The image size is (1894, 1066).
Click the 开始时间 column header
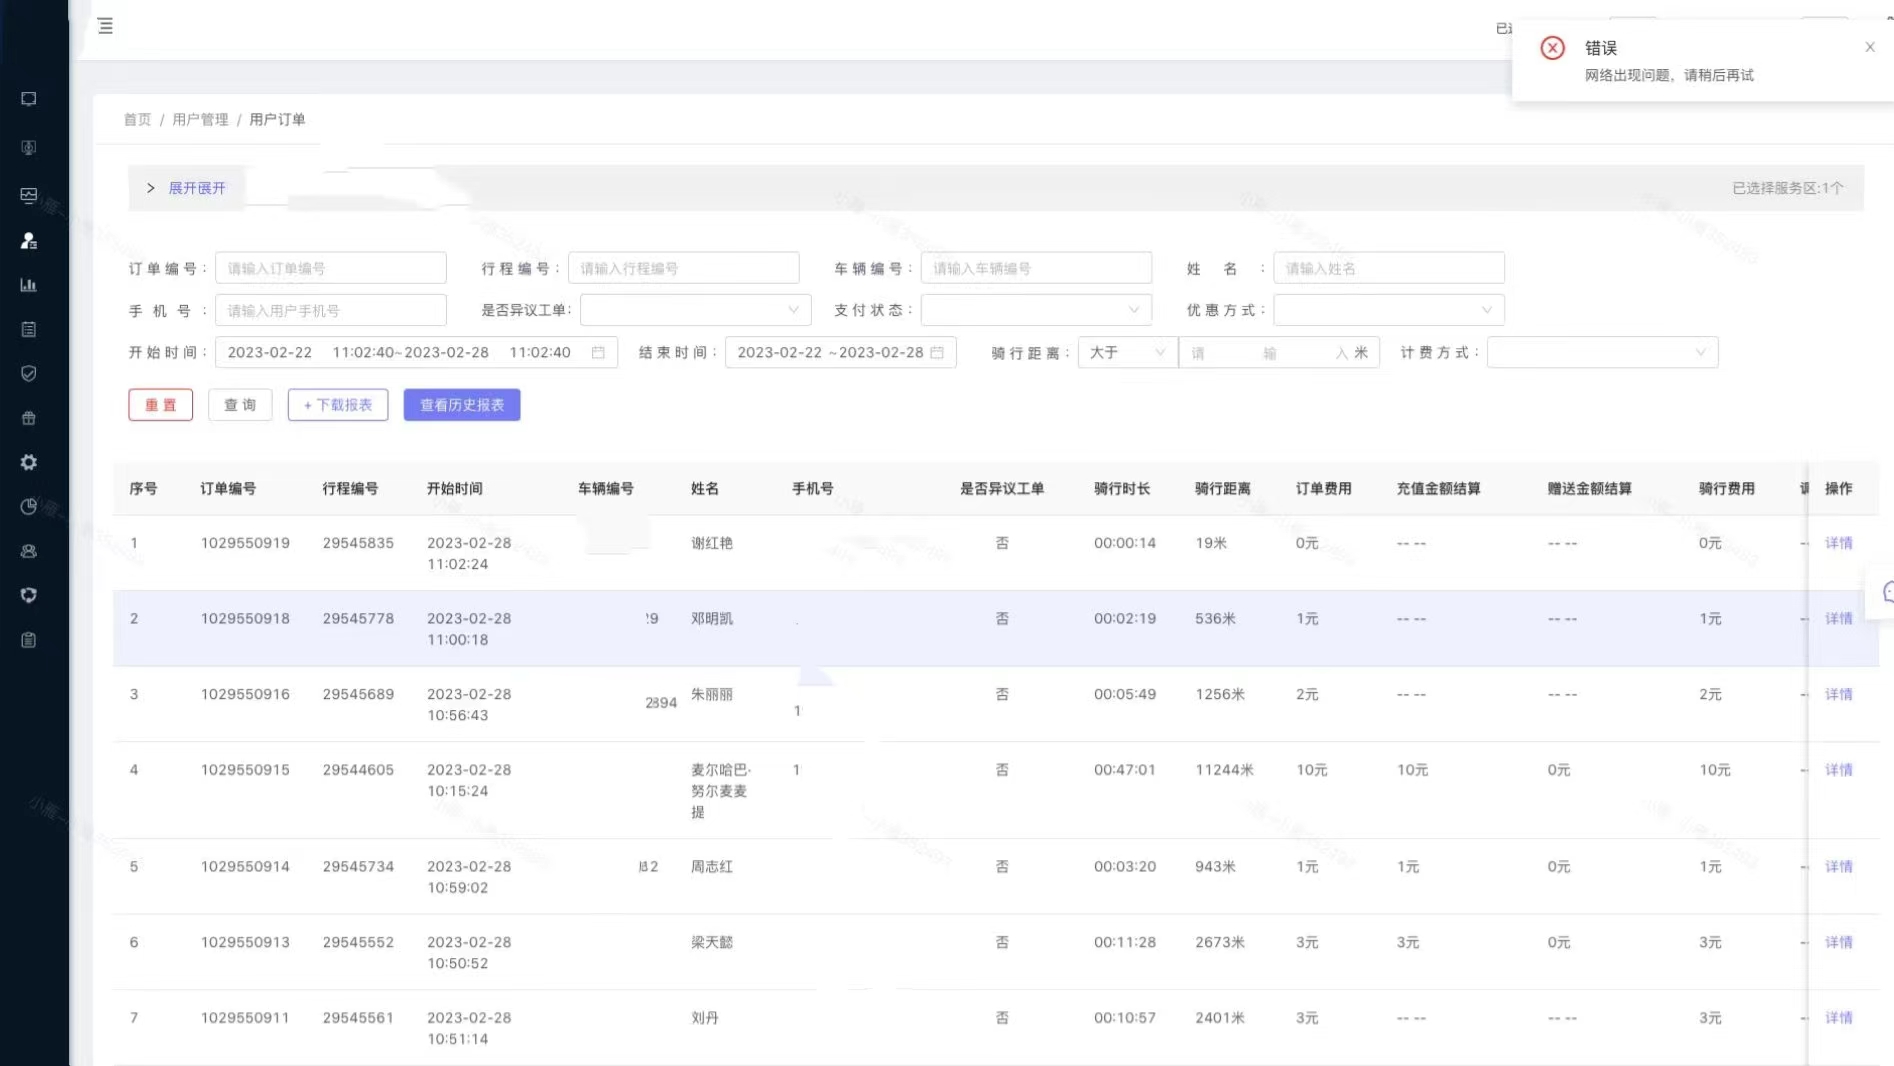pos(455,489)
